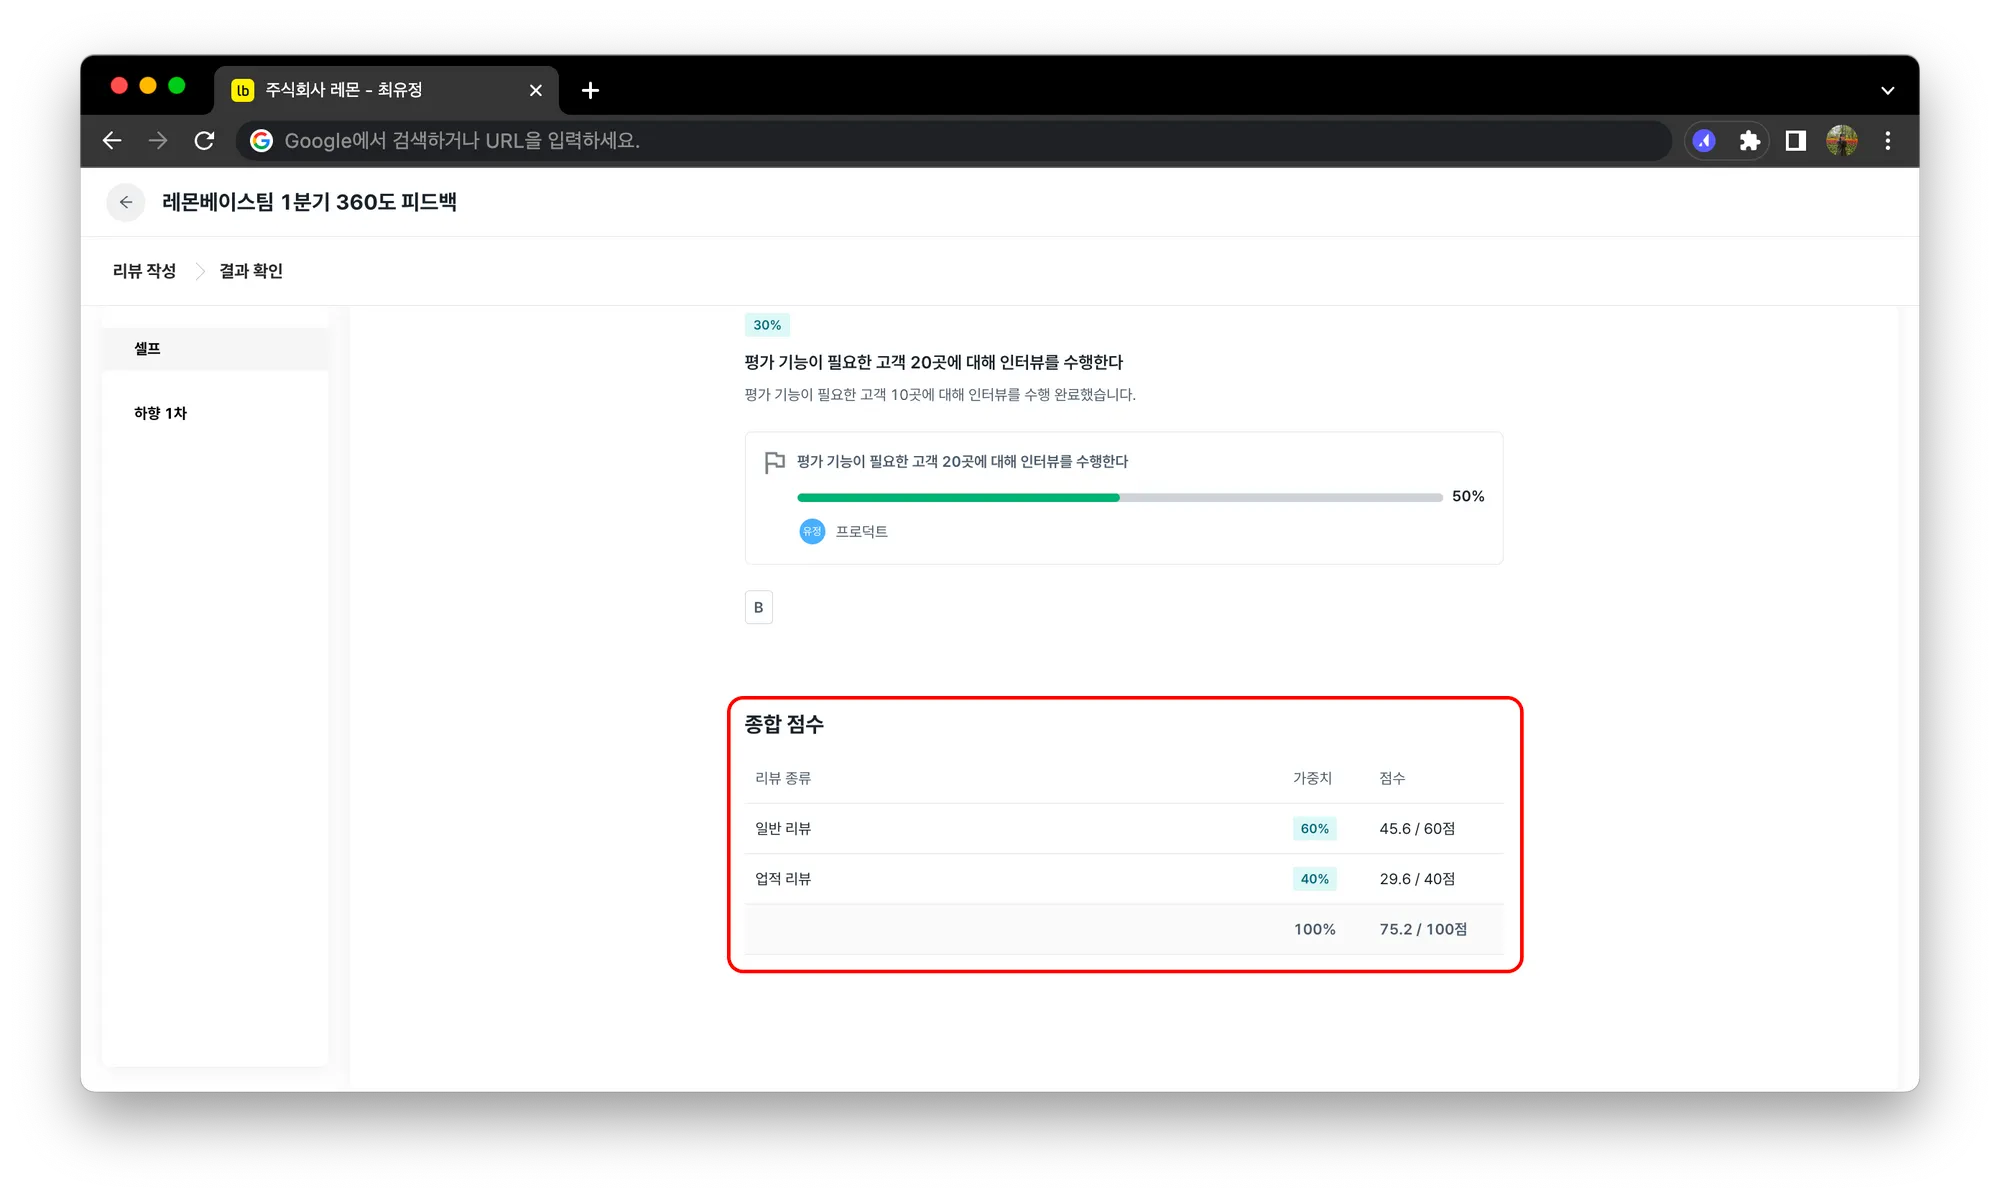Go to the 결과 확인 step
Viewport: 2000px width, 1198px height.
pyautogui.click(x=251, y=271)
